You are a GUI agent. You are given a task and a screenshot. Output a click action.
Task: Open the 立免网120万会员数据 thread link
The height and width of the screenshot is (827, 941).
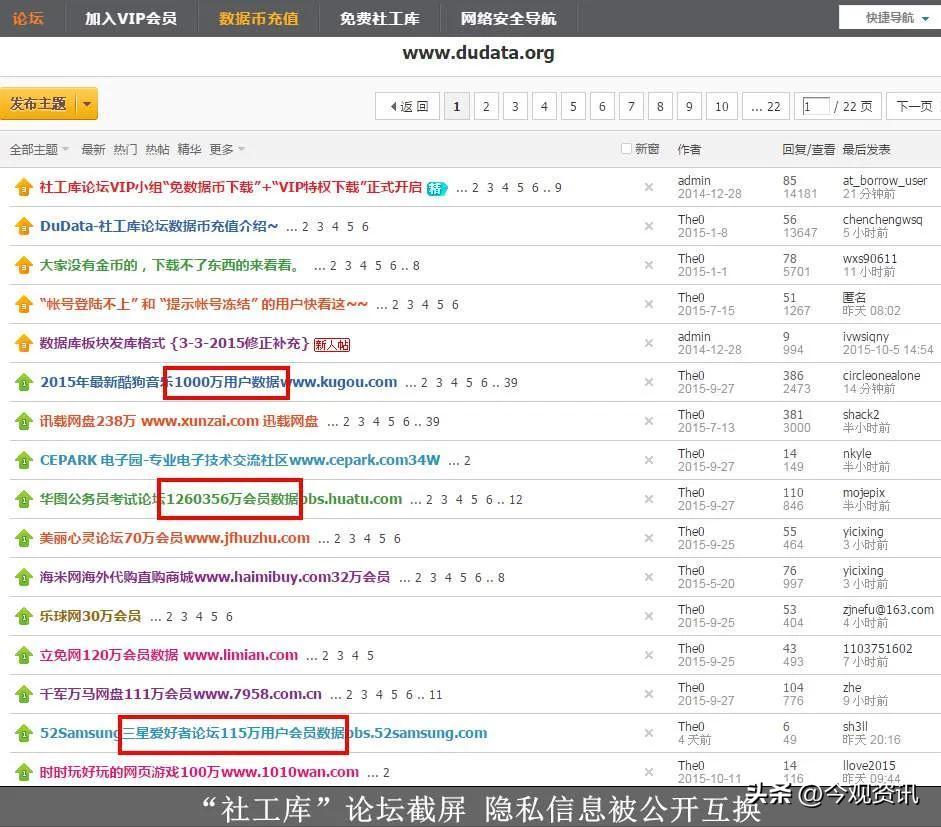[109, 655]
